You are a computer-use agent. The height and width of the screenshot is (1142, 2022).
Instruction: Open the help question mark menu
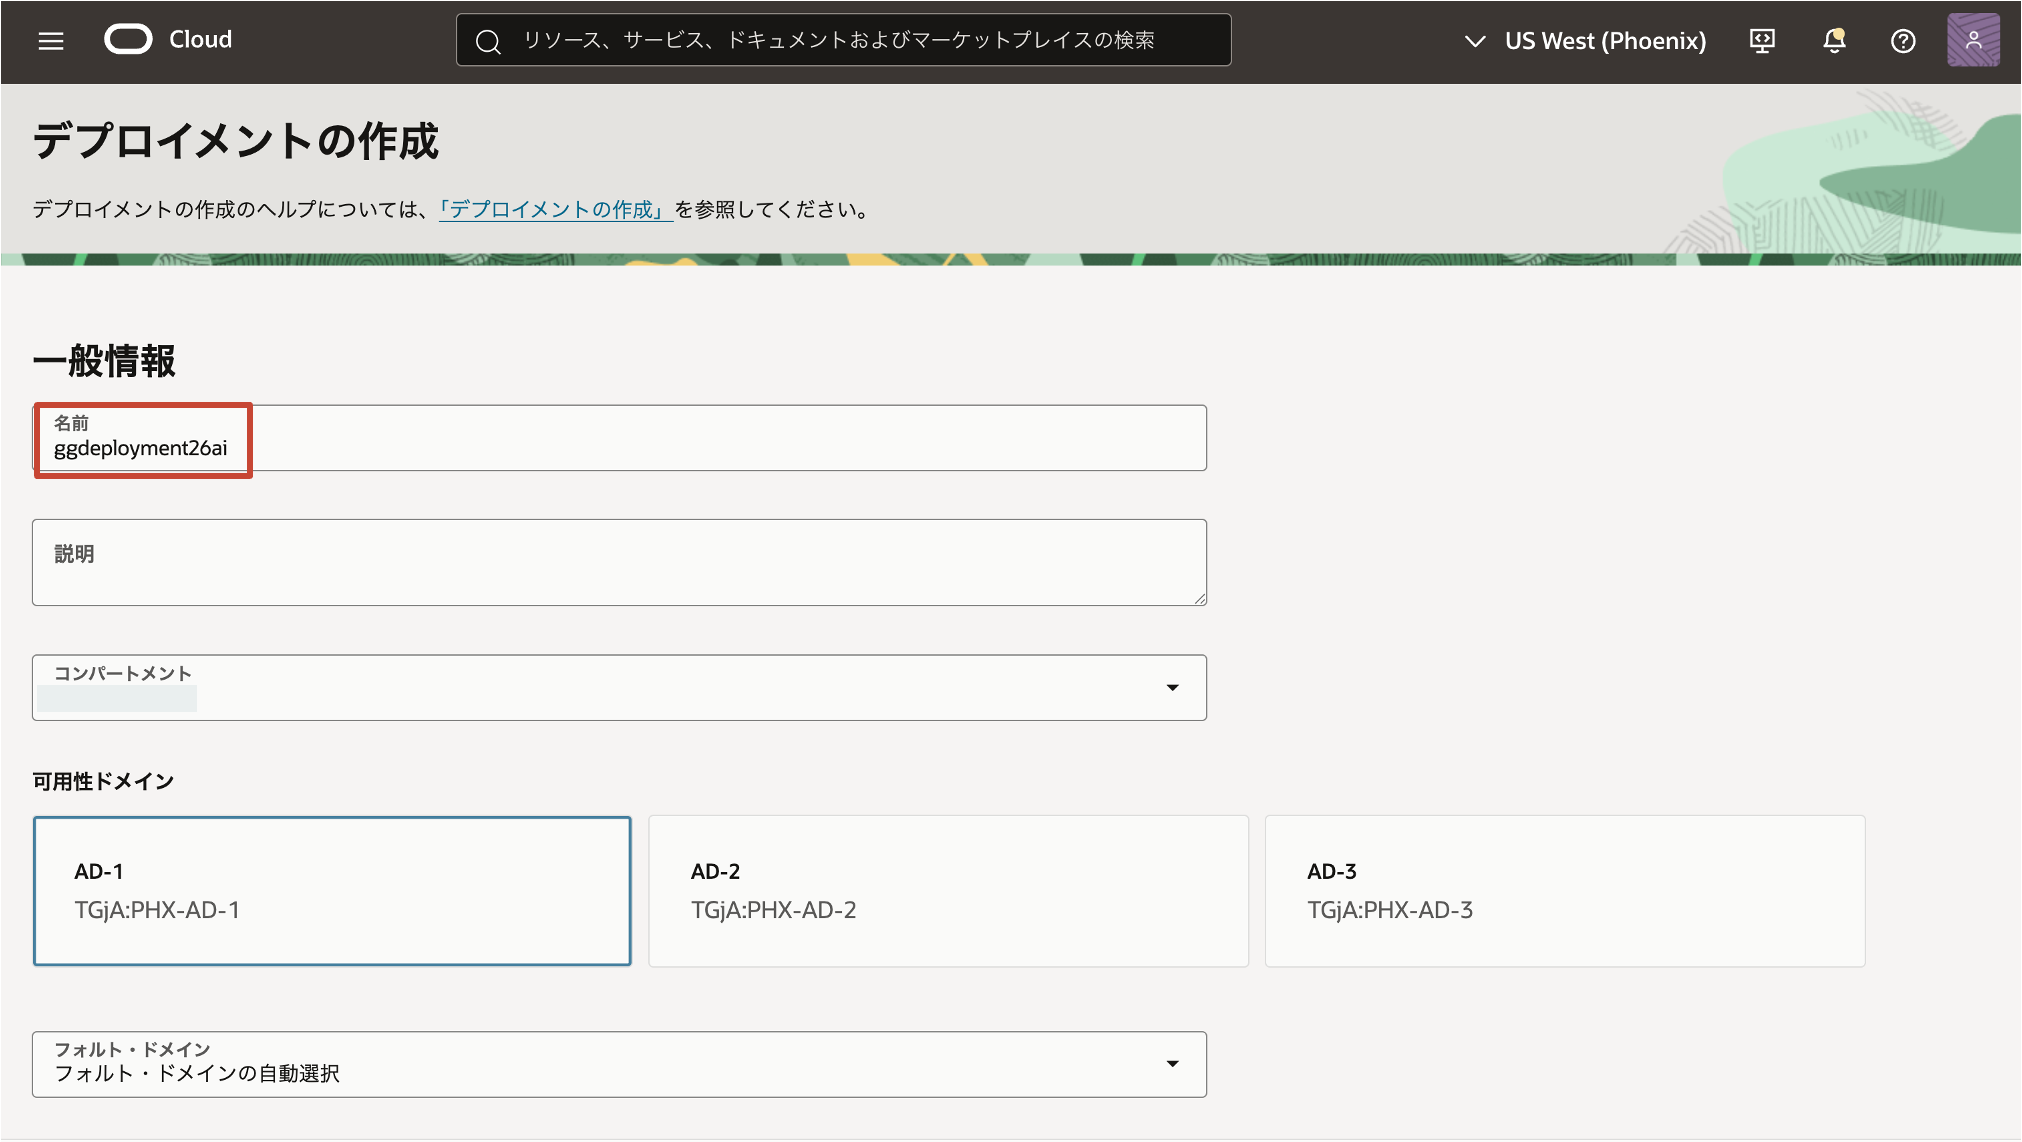tap(1903, 41)
